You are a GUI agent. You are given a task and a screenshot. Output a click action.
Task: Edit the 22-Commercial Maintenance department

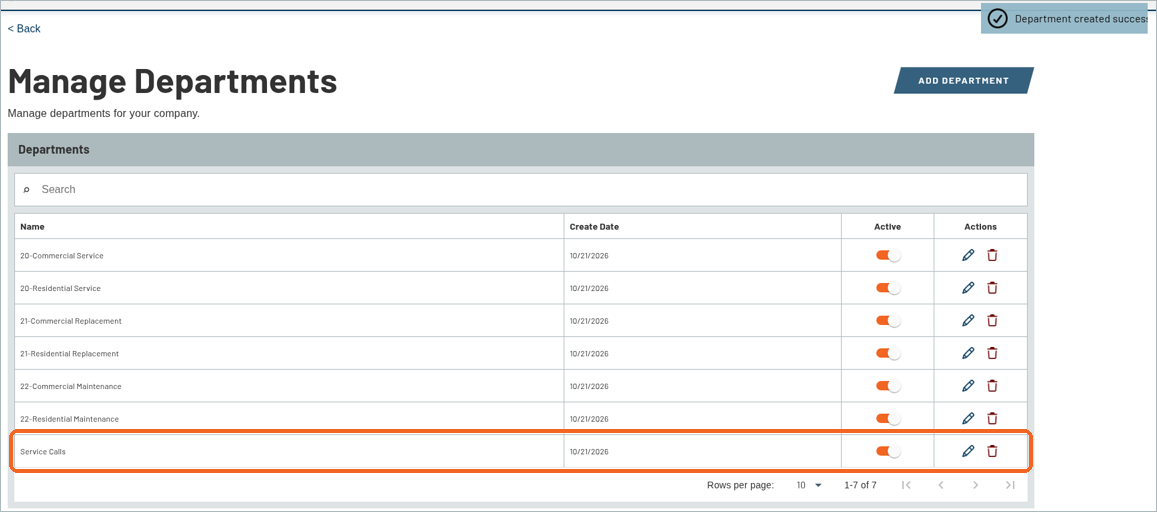coord(968,385)
